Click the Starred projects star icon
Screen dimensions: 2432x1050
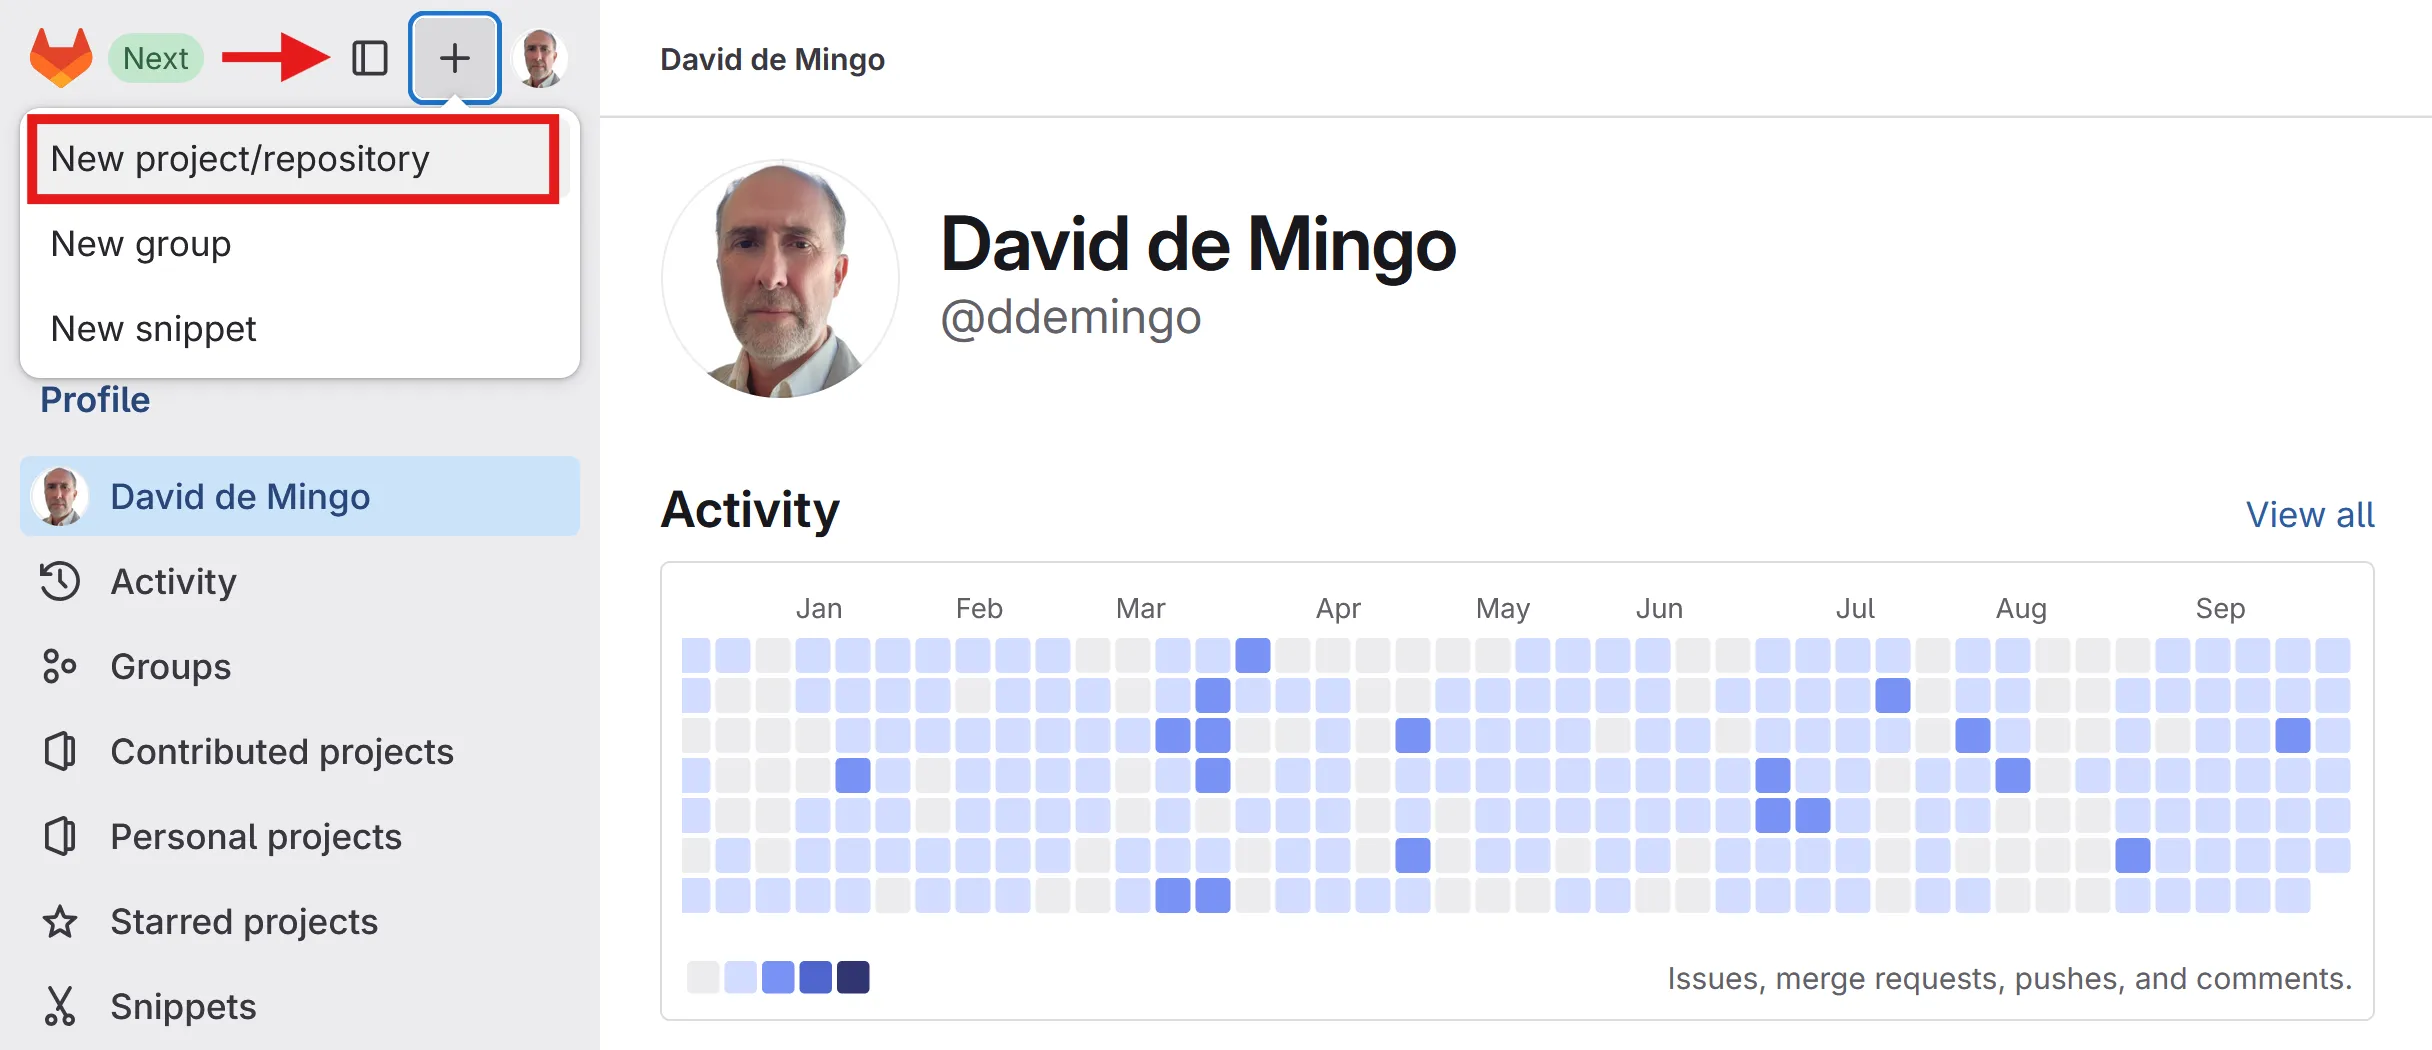pyautogui.click(x=60, y=921)
